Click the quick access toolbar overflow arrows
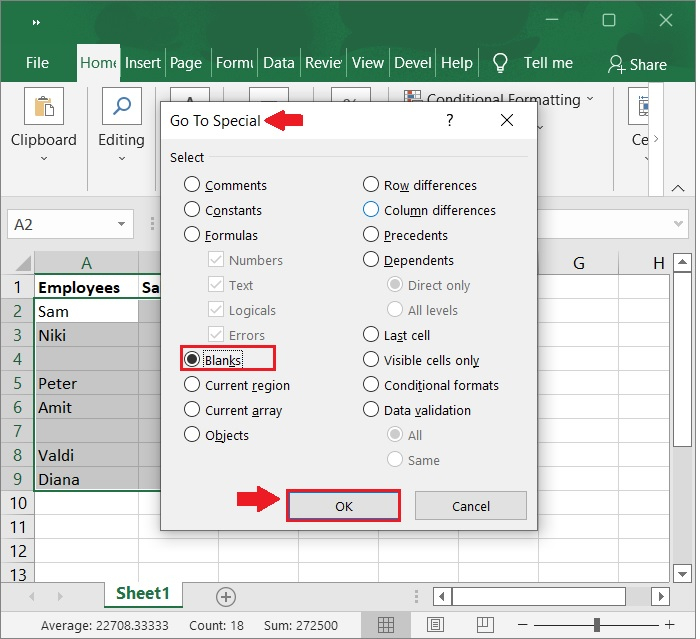This screenshot has height=639, width=700. click(36, 22)
